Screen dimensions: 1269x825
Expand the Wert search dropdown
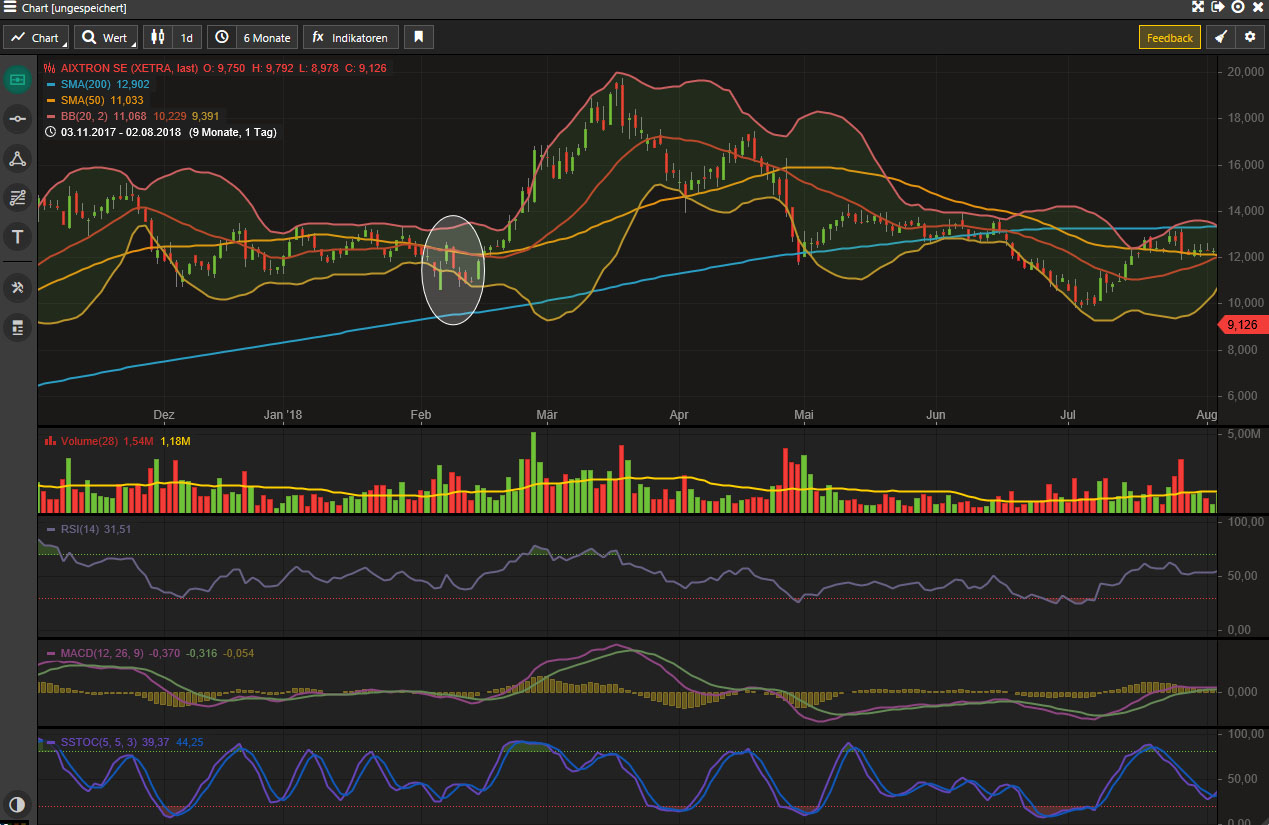(x=105, y=38)
